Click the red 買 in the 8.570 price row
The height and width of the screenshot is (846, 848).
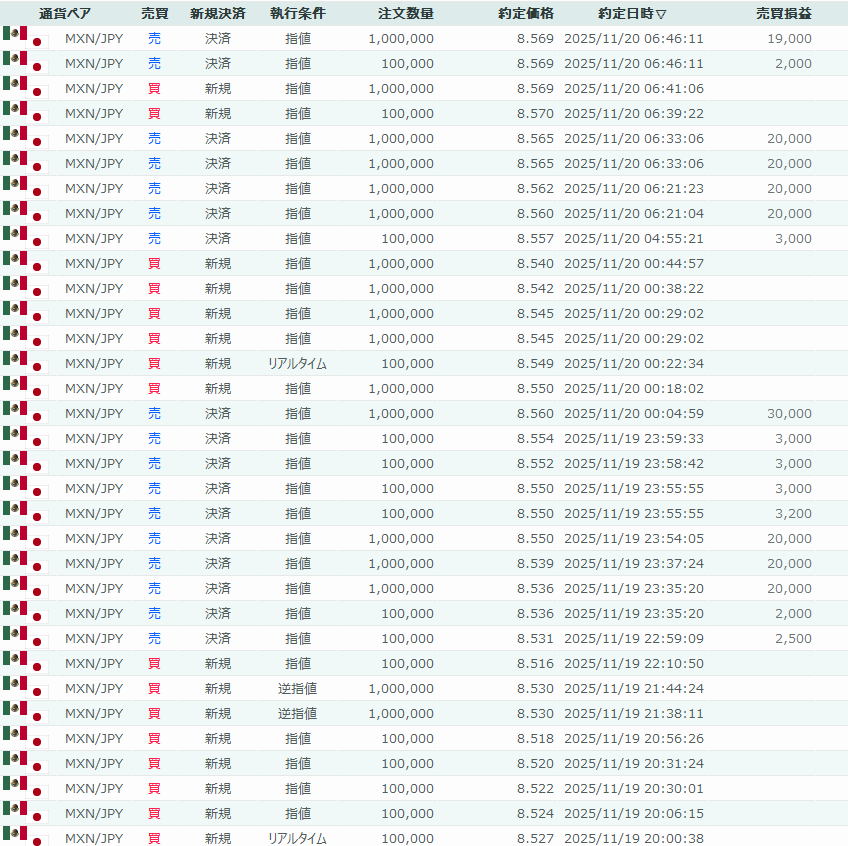tap(154, 114)
